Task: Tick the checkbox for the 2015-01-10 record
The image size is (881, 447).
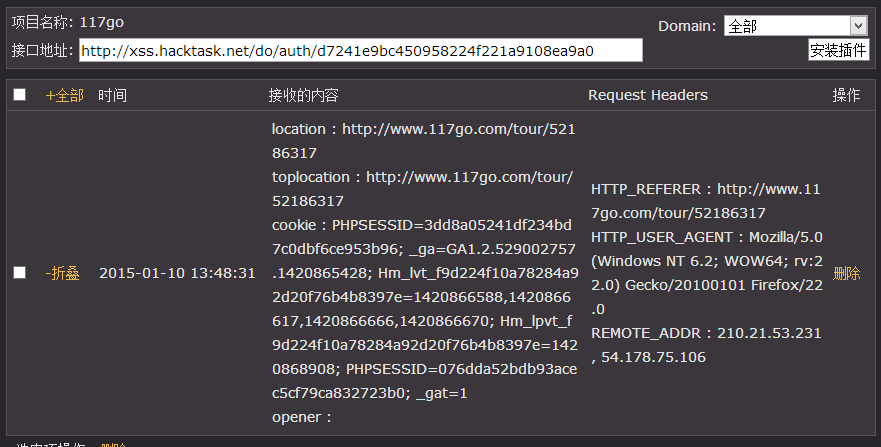Action: point(20,272)
